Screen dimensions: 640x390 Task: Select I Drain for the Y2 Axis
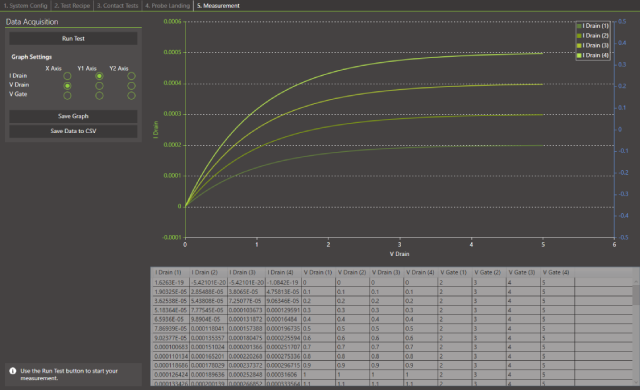point(131,76)
